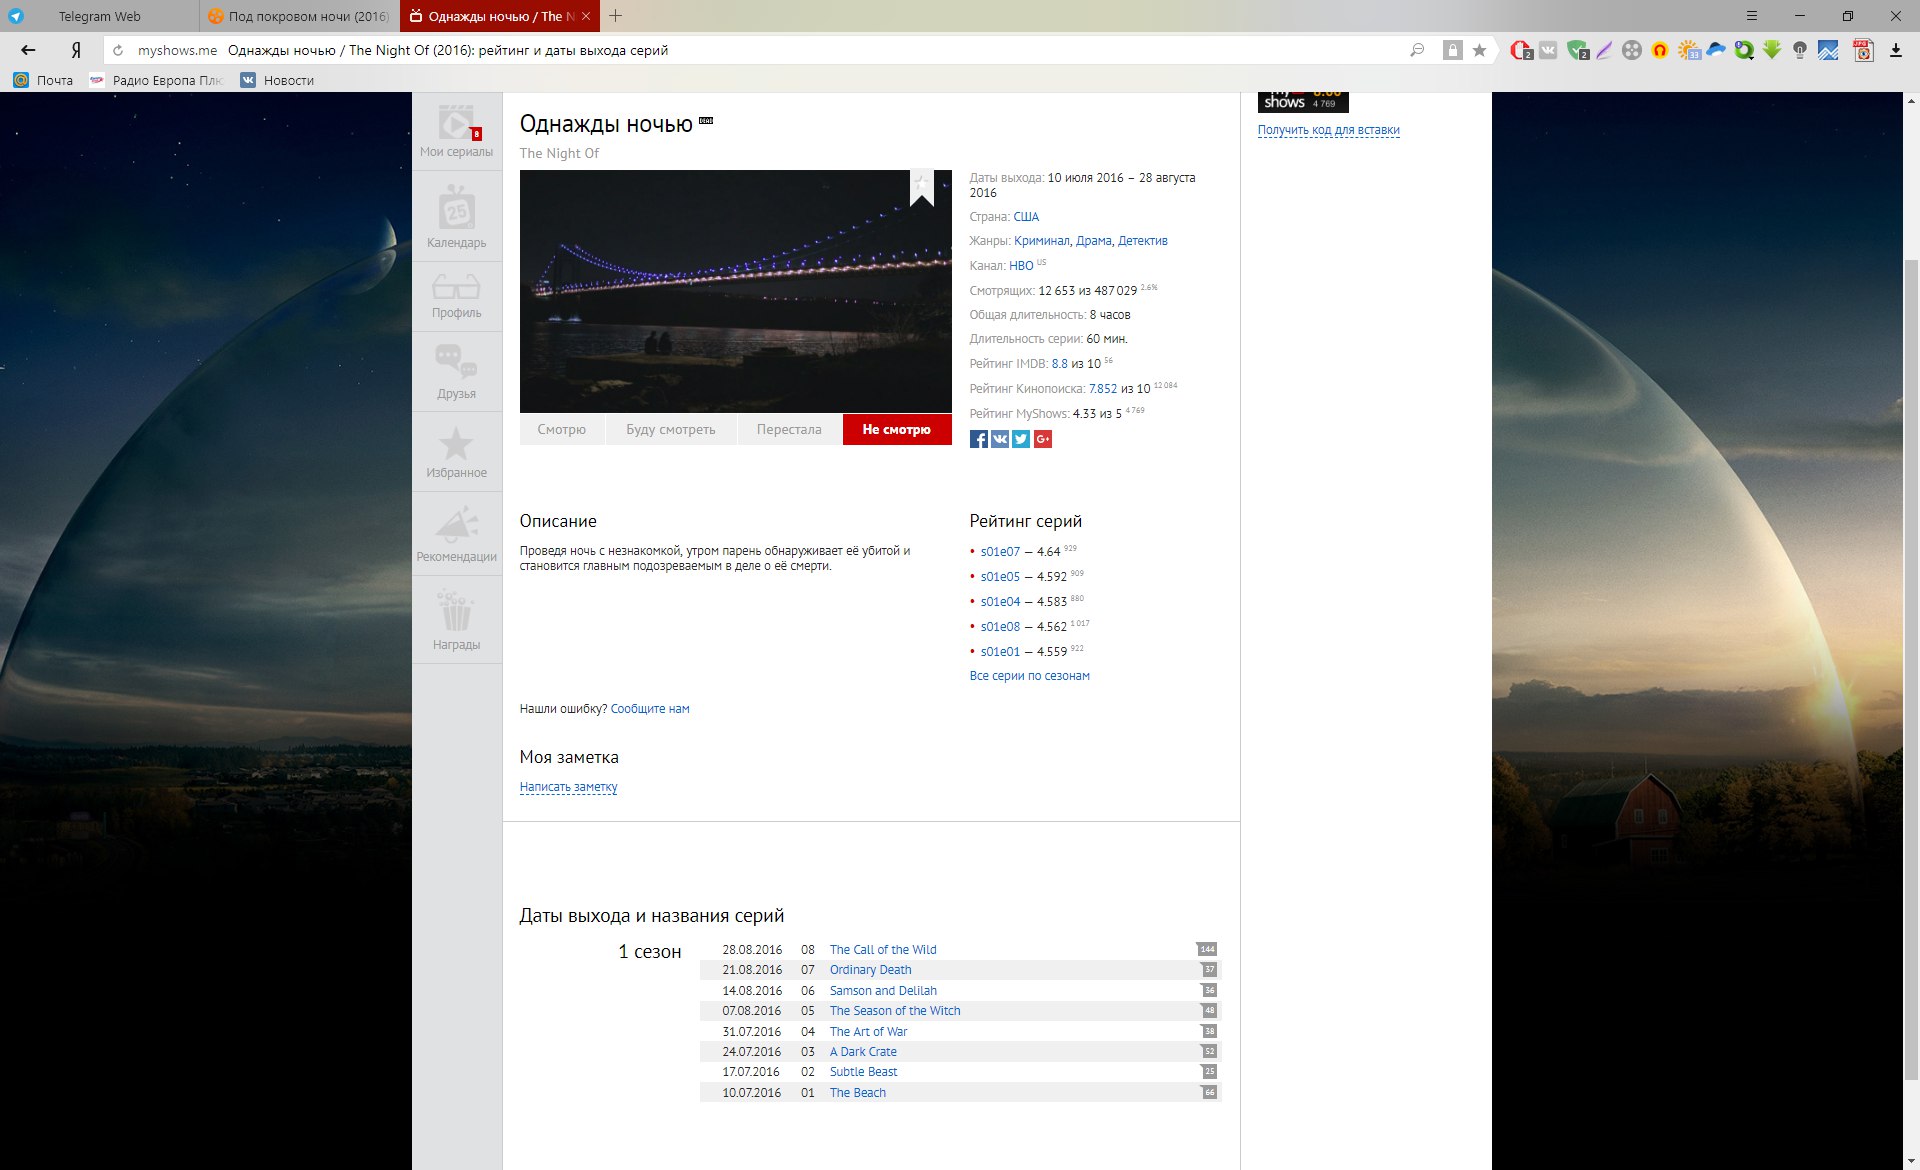Open the green download arrow extension
Screen dimensions: 1920x1170
click(1772, 50)
